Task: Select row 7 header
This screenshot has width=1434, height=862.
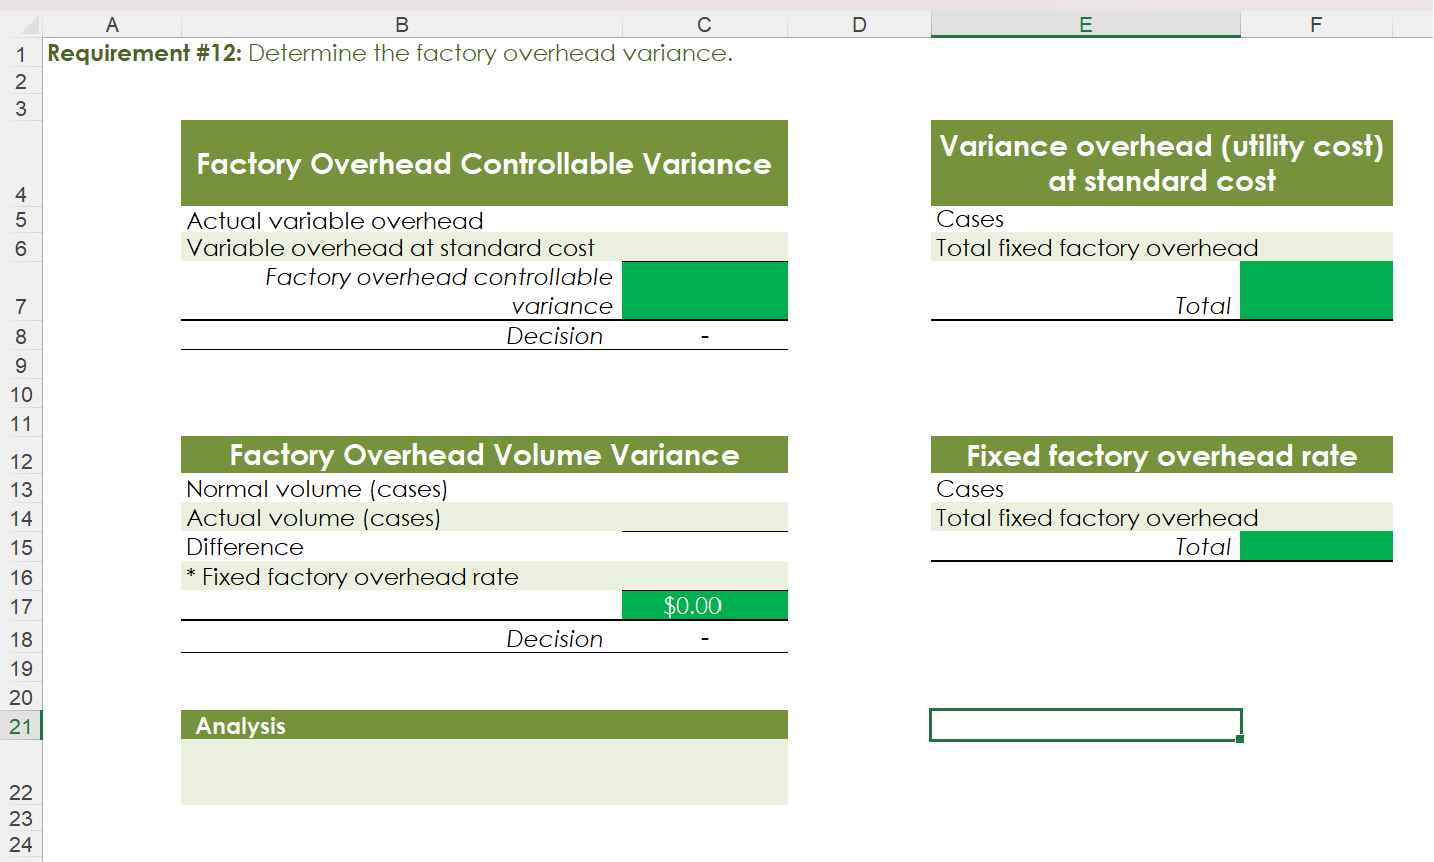Action: [x=21, y=291]
